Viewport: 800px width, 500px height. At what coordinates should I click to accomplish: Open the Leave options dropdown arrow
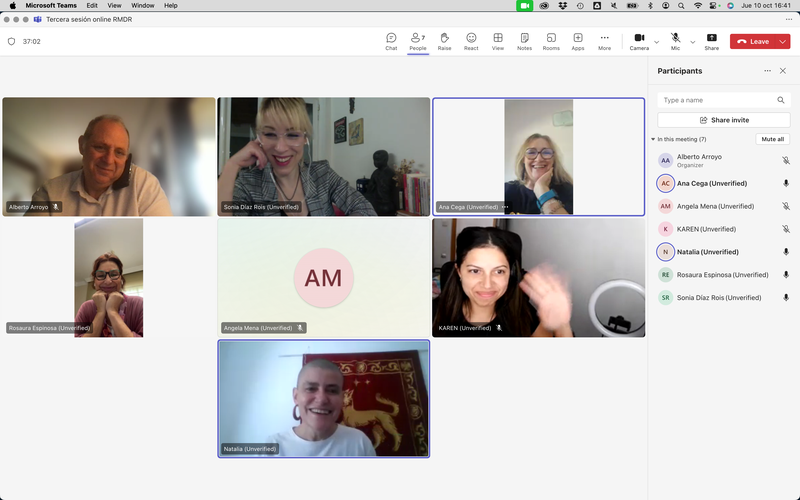point(783,41)
